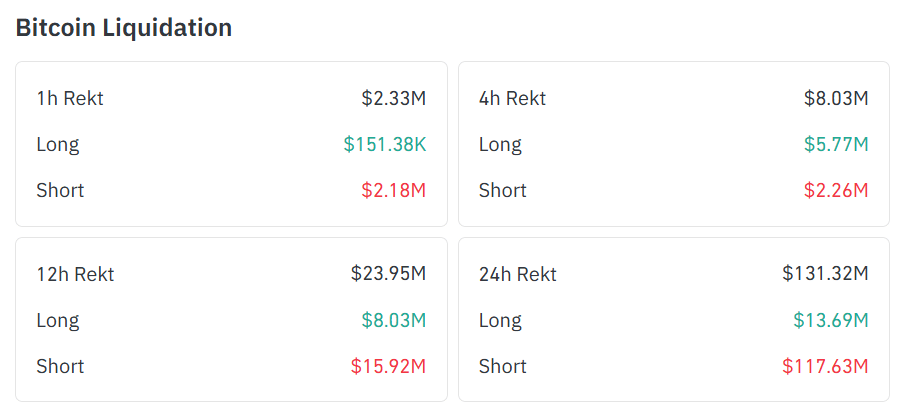Click the 12h short value $15.92M
904x416 pixels.
point(388,366)
